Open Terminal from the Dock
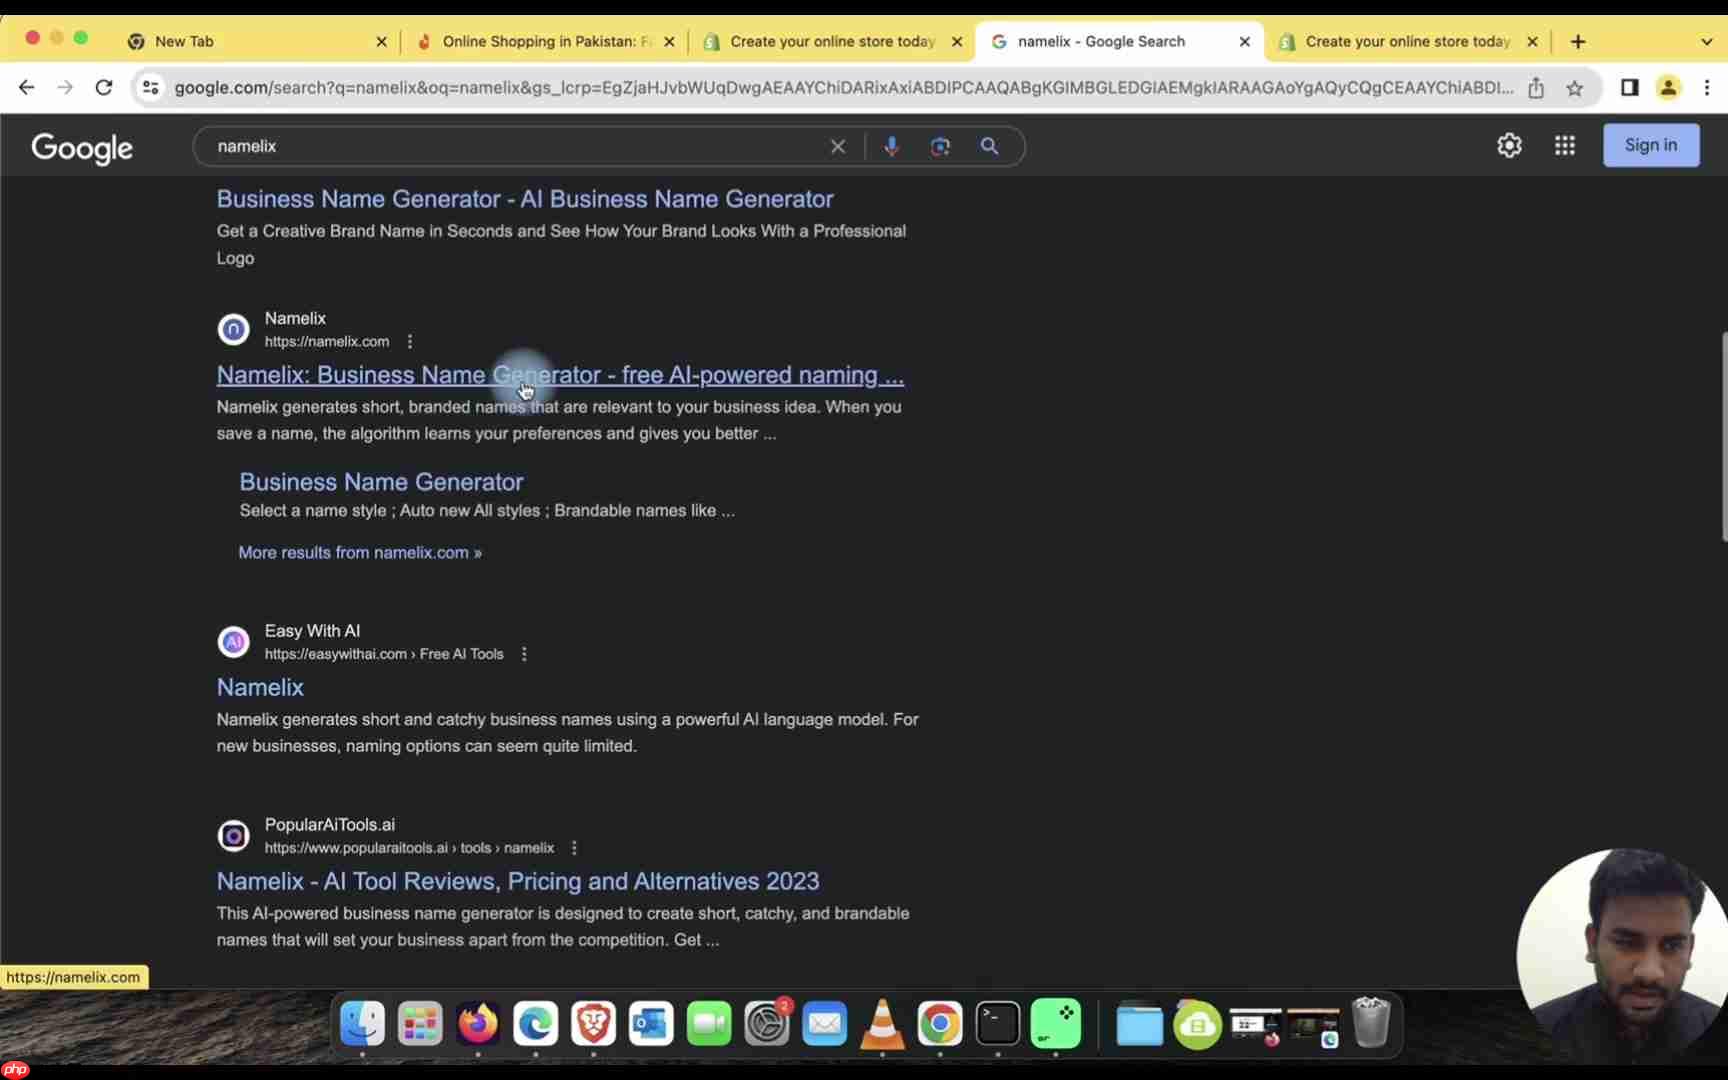This screenshot has height=1080, width=1728. click(x=998, y=1023)
